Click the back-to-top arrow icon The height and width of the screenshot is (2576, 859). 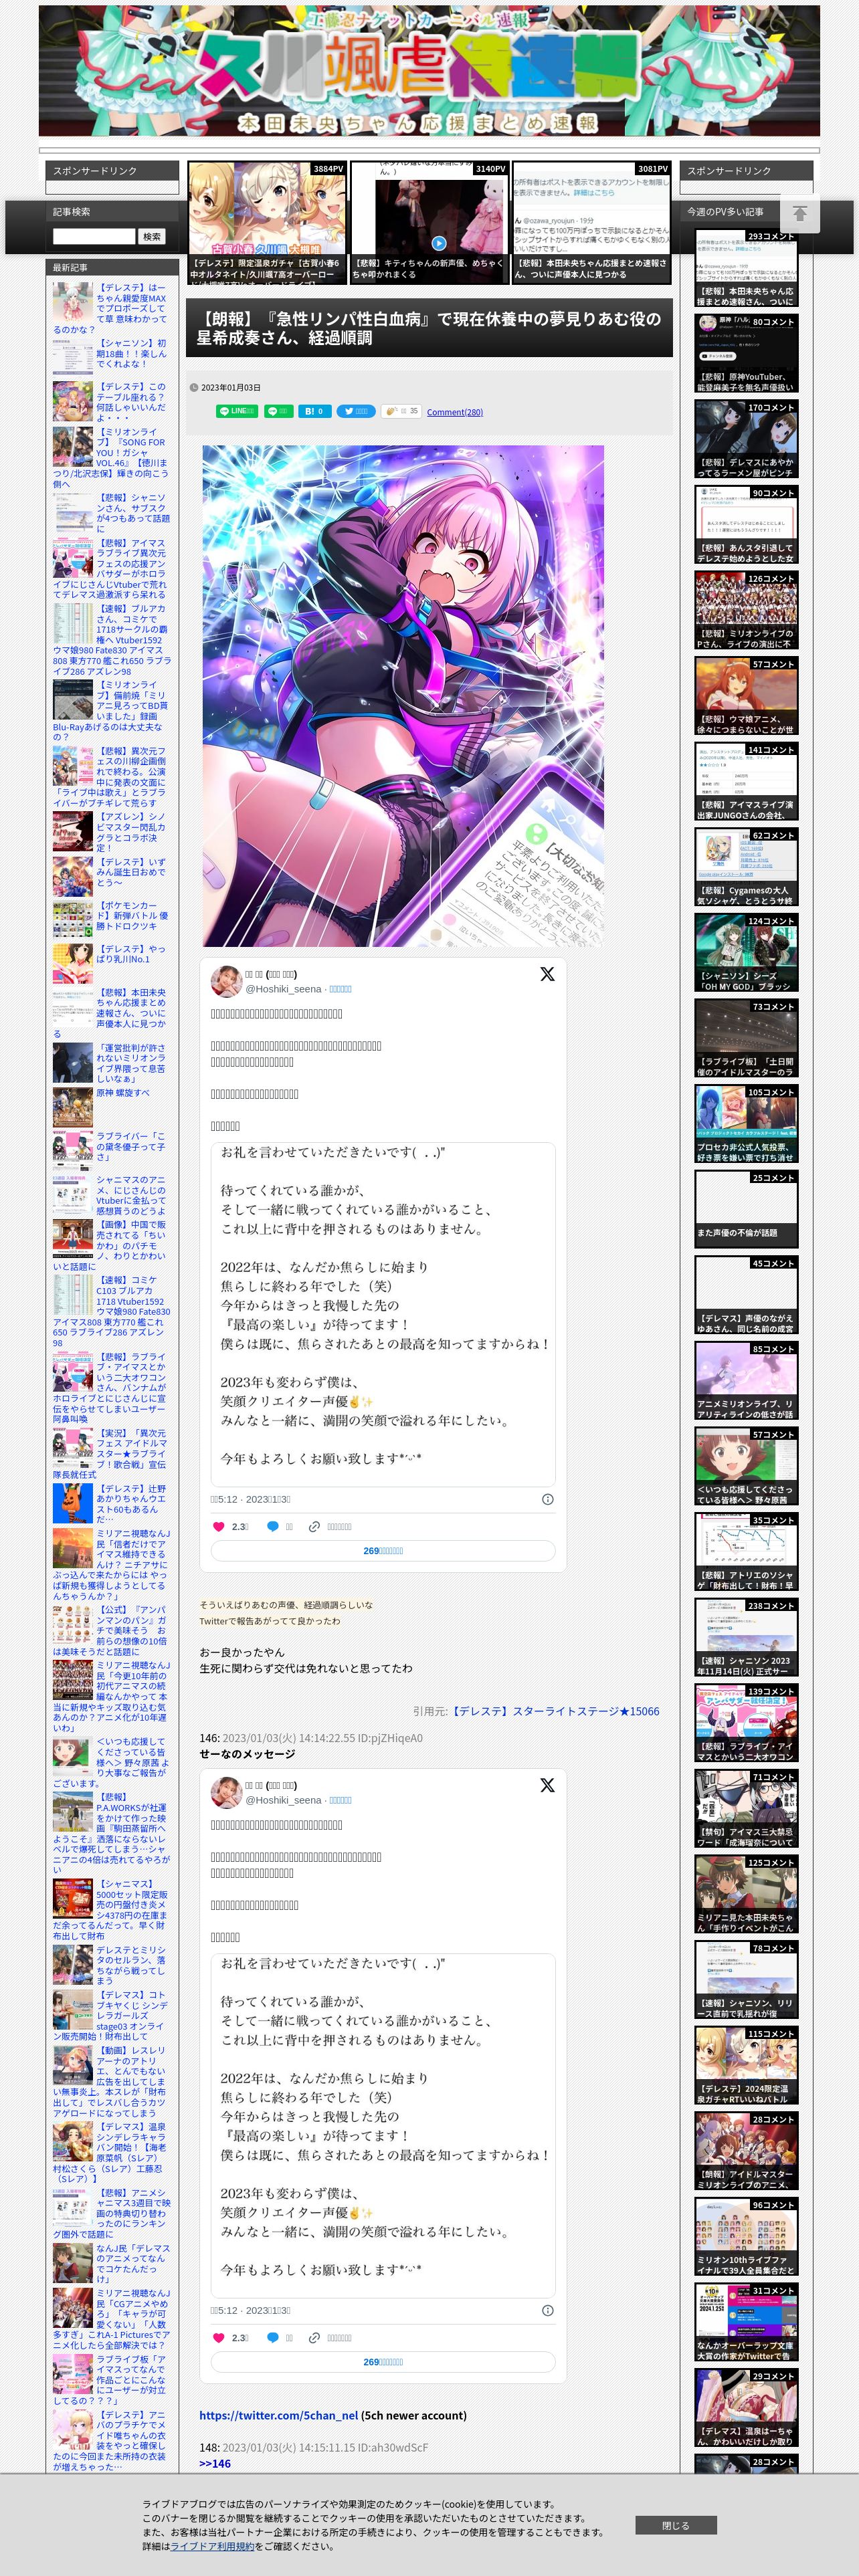(x=800, y=214)
